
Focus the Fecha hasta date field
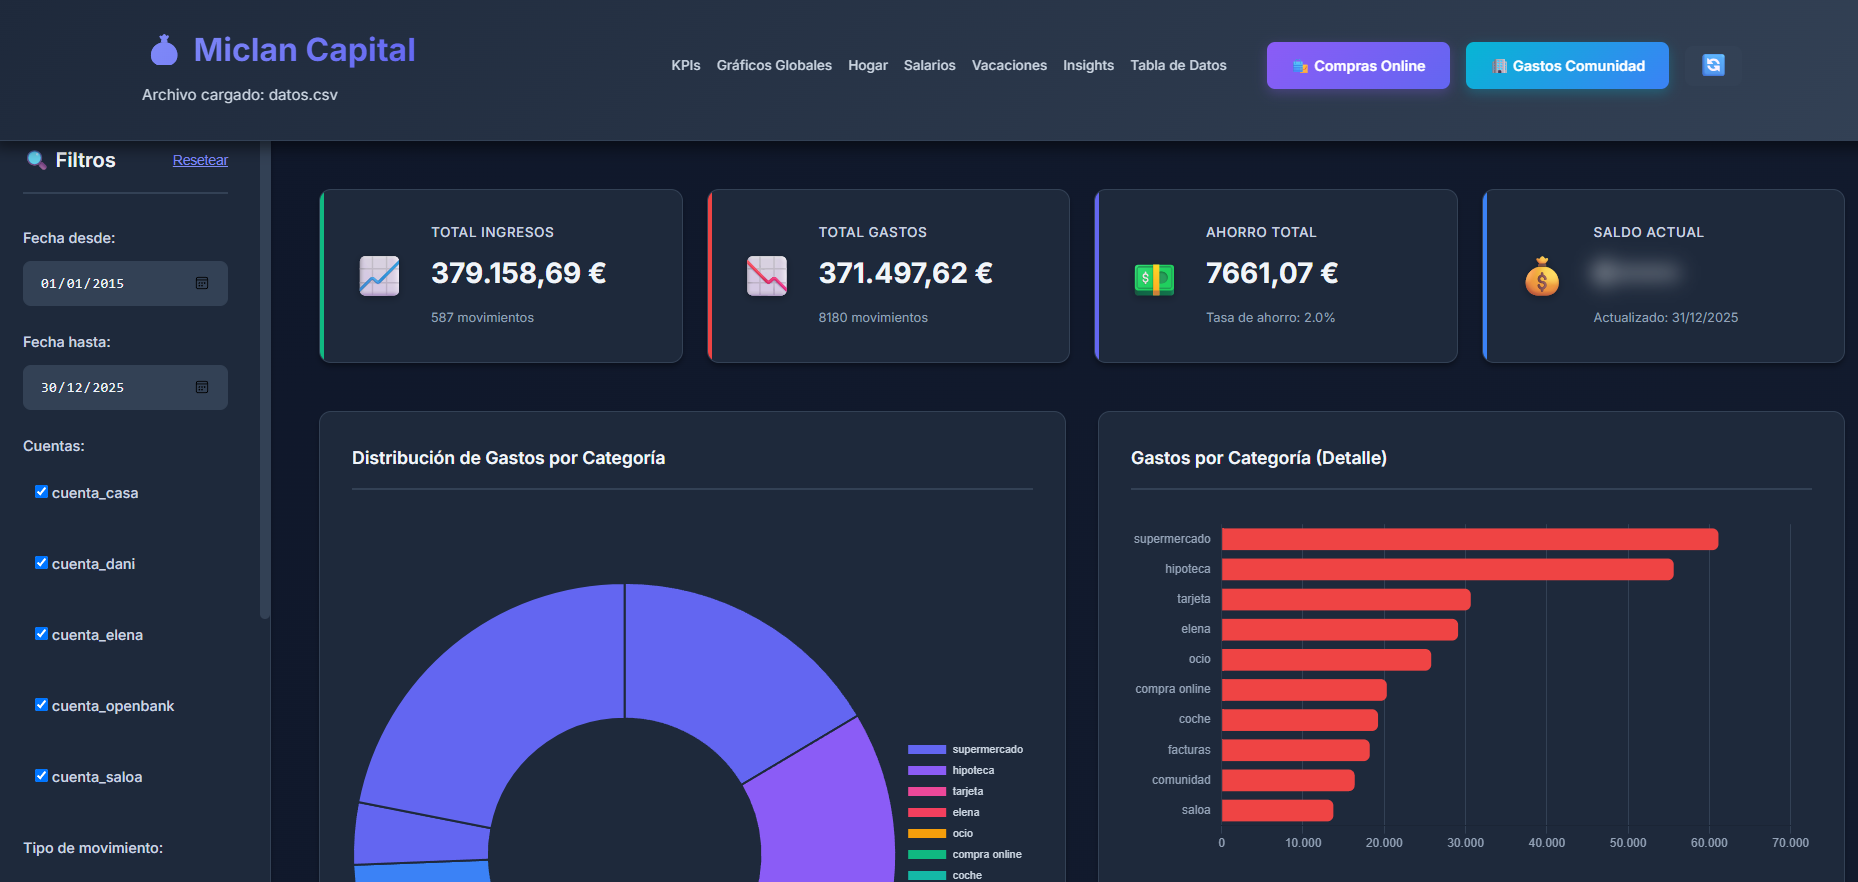pyautogui.click(x=125, y=387)
